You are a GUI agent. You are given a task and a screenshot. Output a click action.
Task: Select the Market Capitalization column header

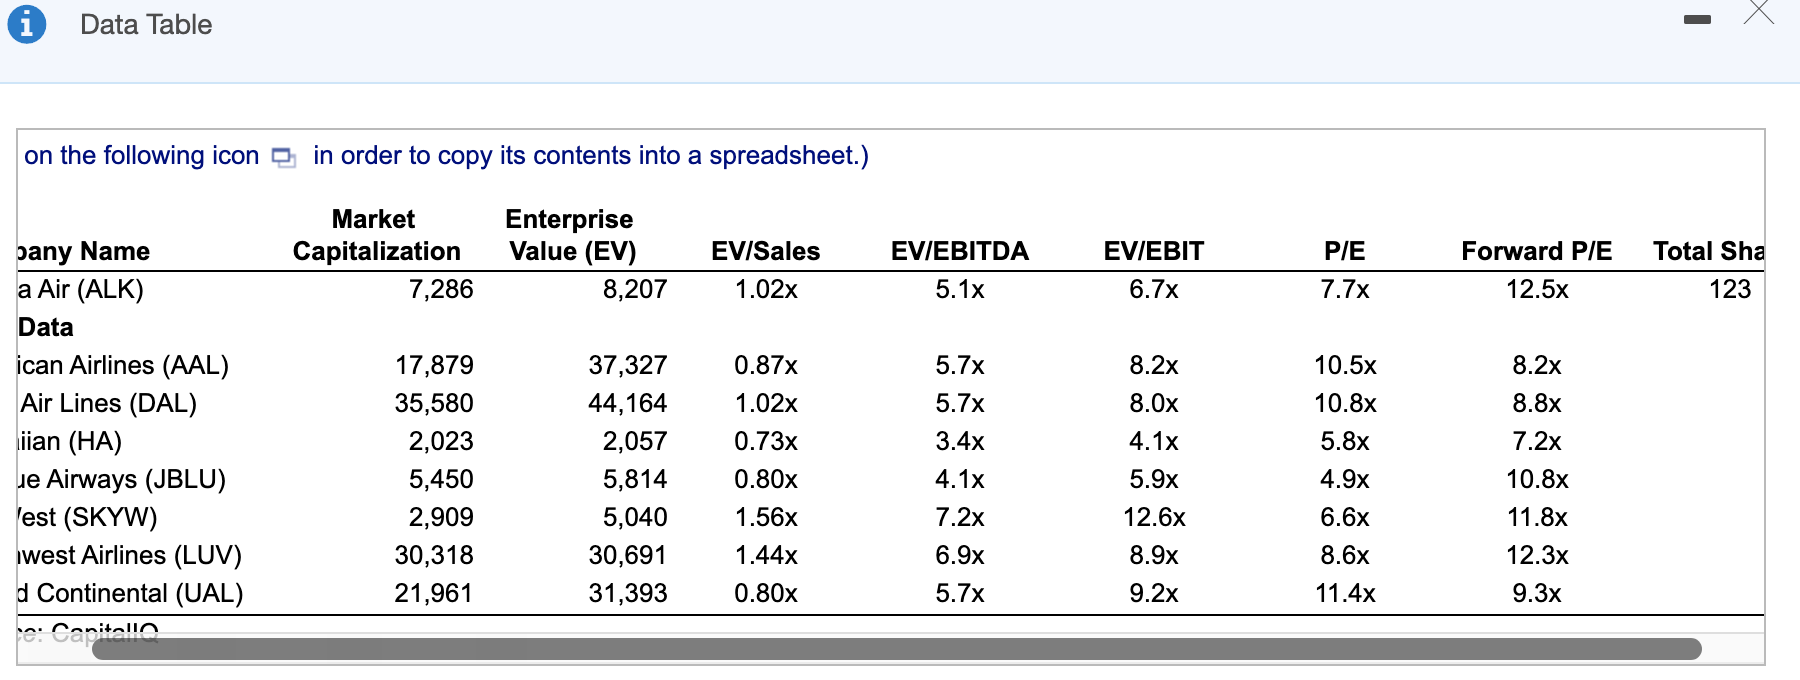click(x=376, y=235)
